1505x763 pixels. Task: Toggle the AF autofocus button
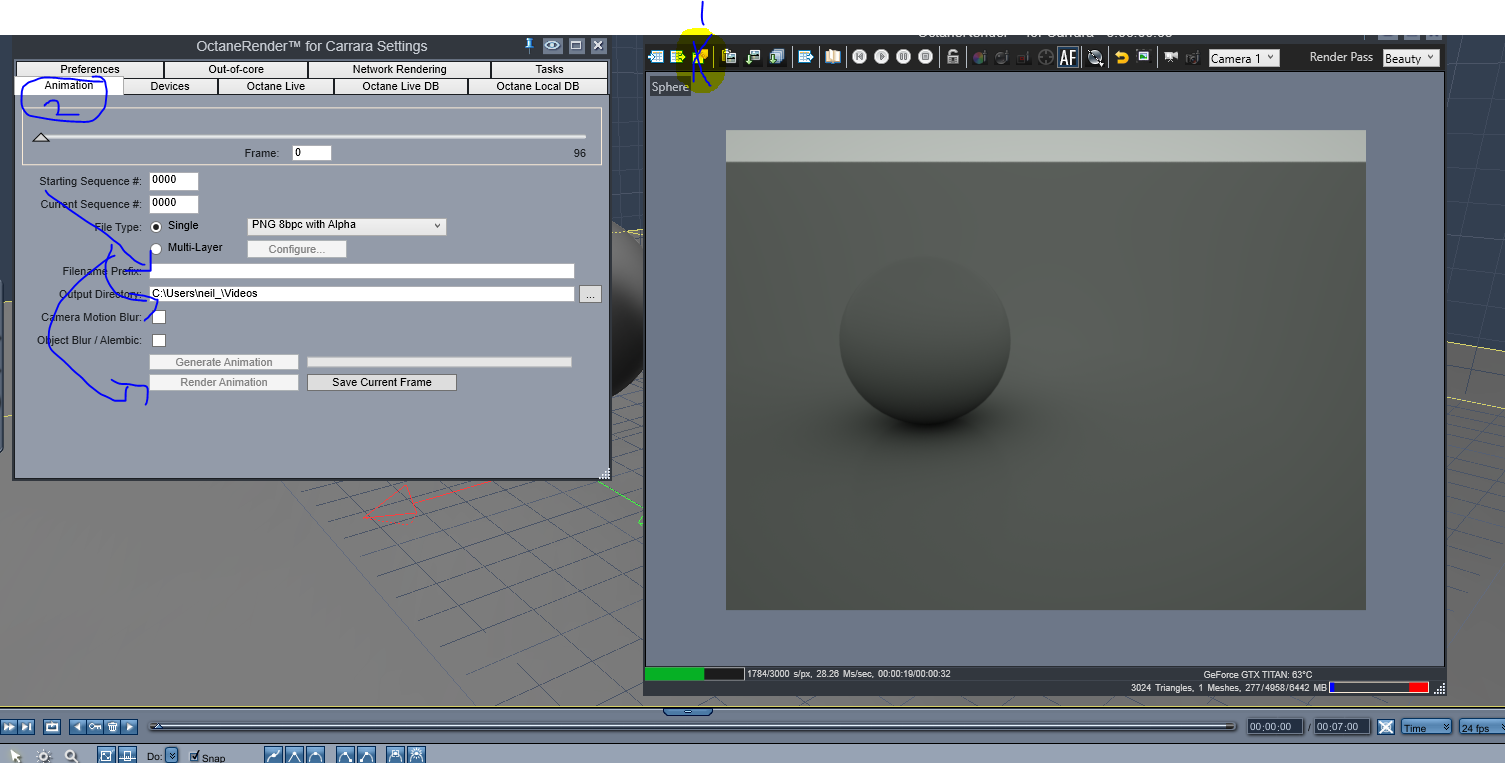click(1068, 58)
